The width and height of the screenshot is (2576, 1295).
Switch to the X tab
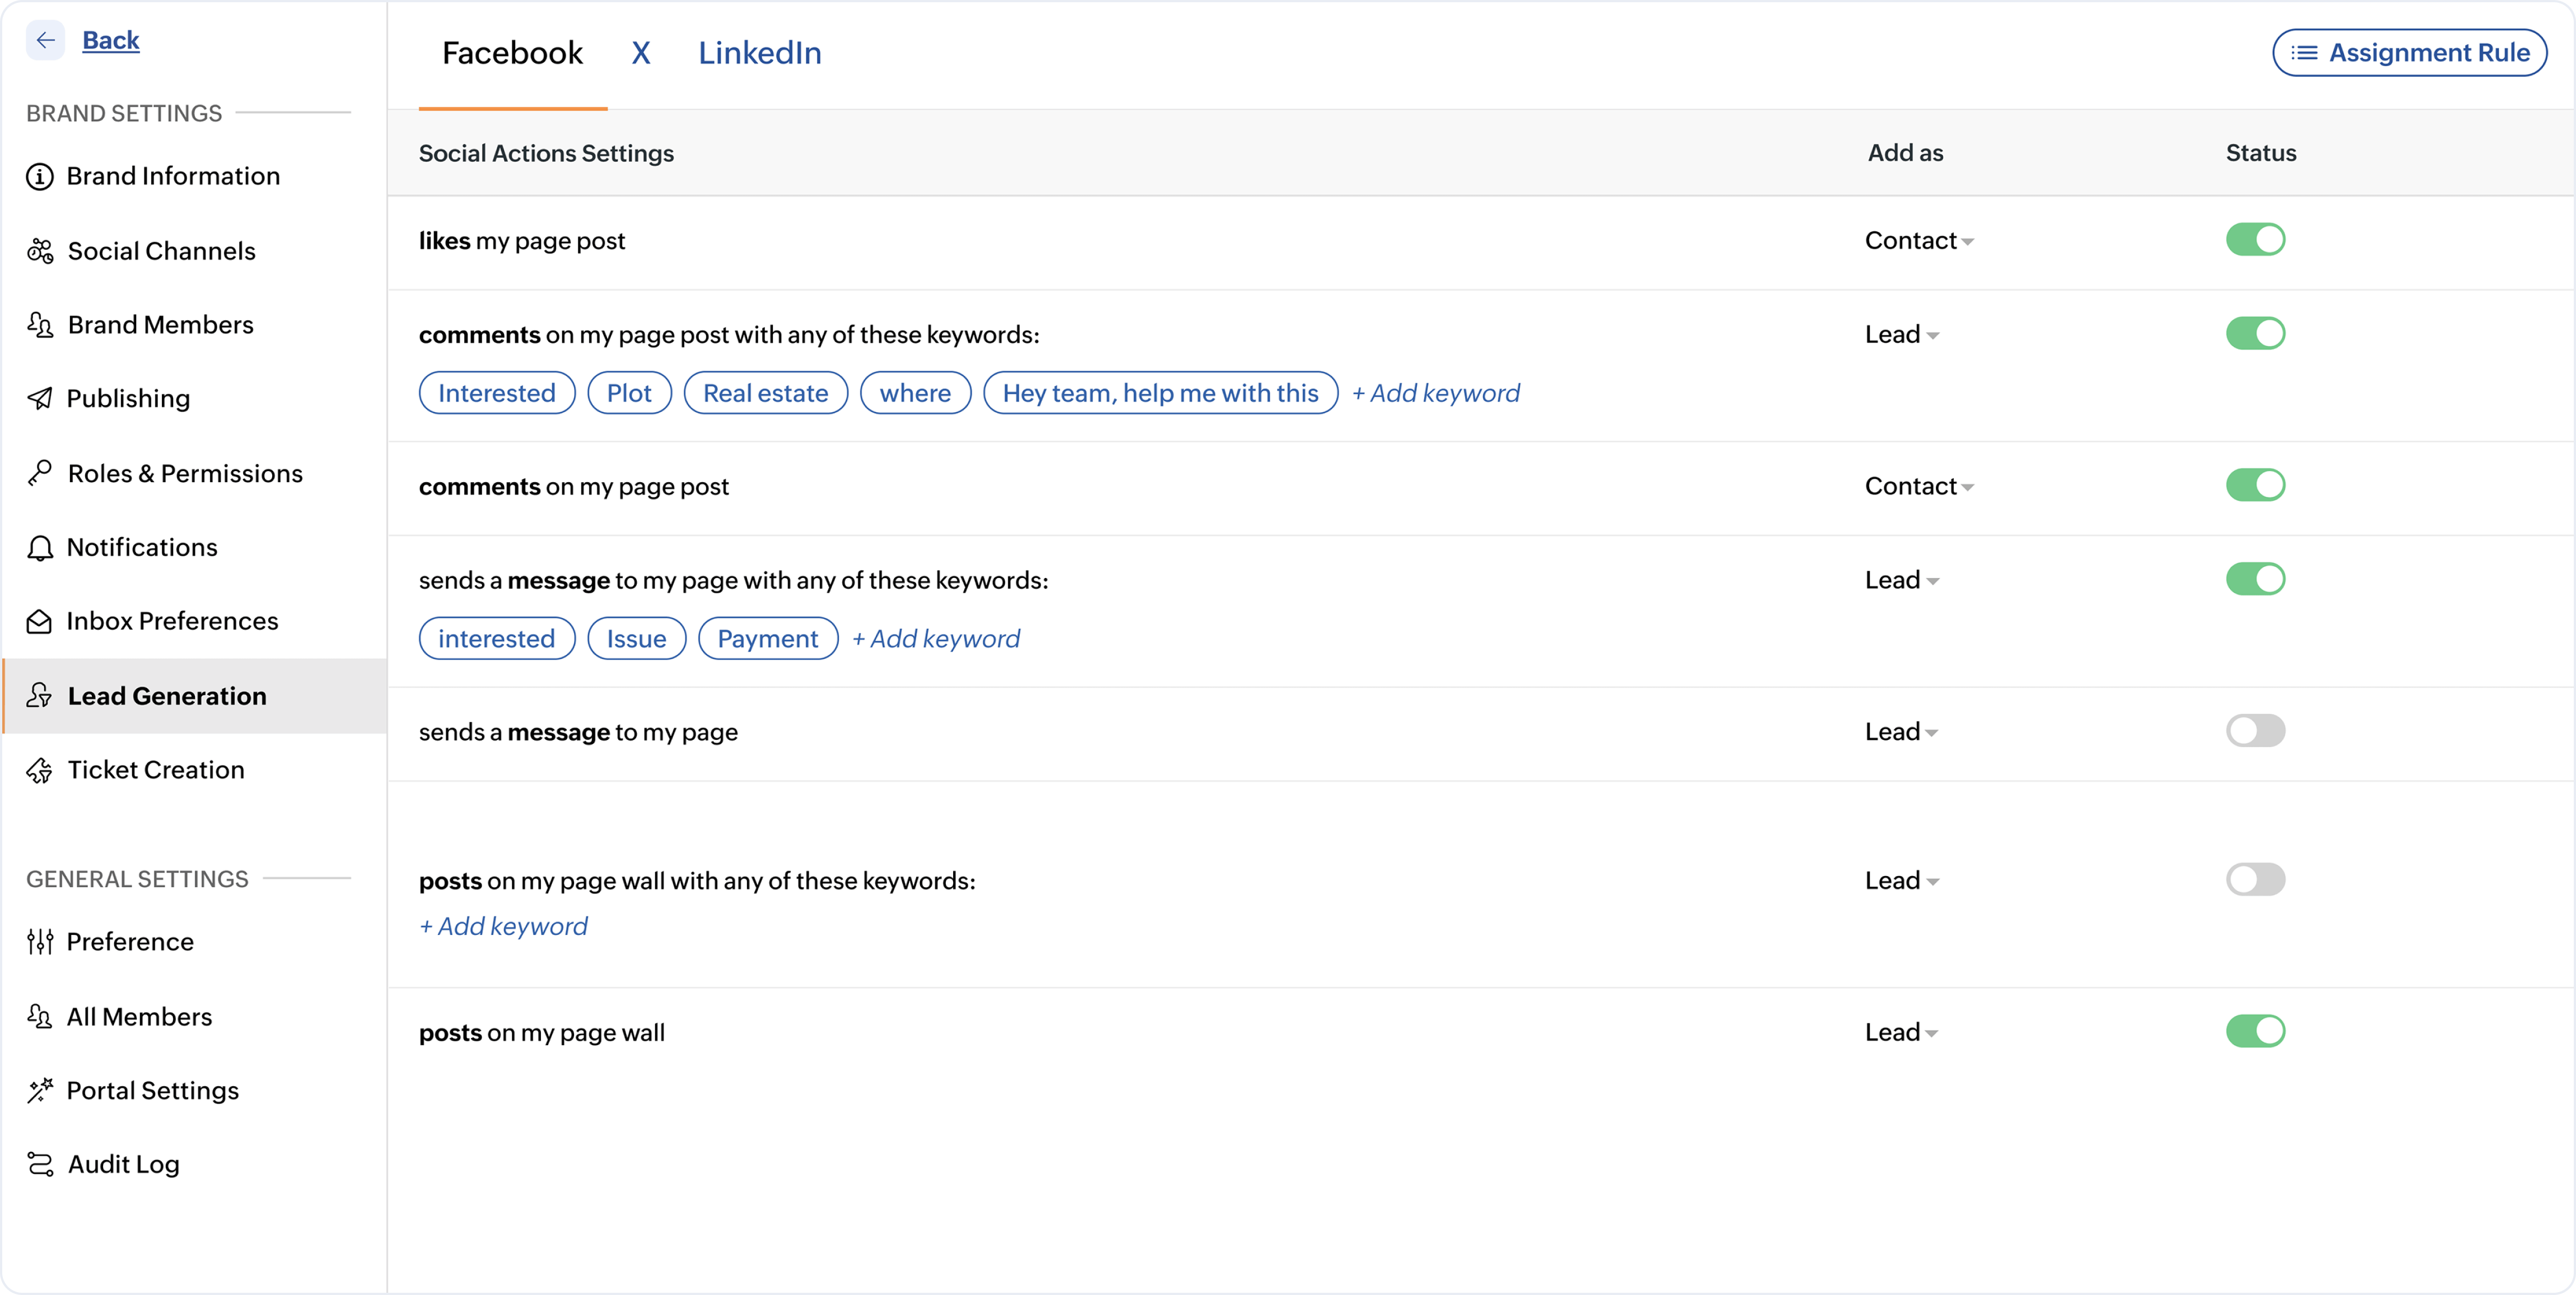pyautogui.click(x=641, y=52)
